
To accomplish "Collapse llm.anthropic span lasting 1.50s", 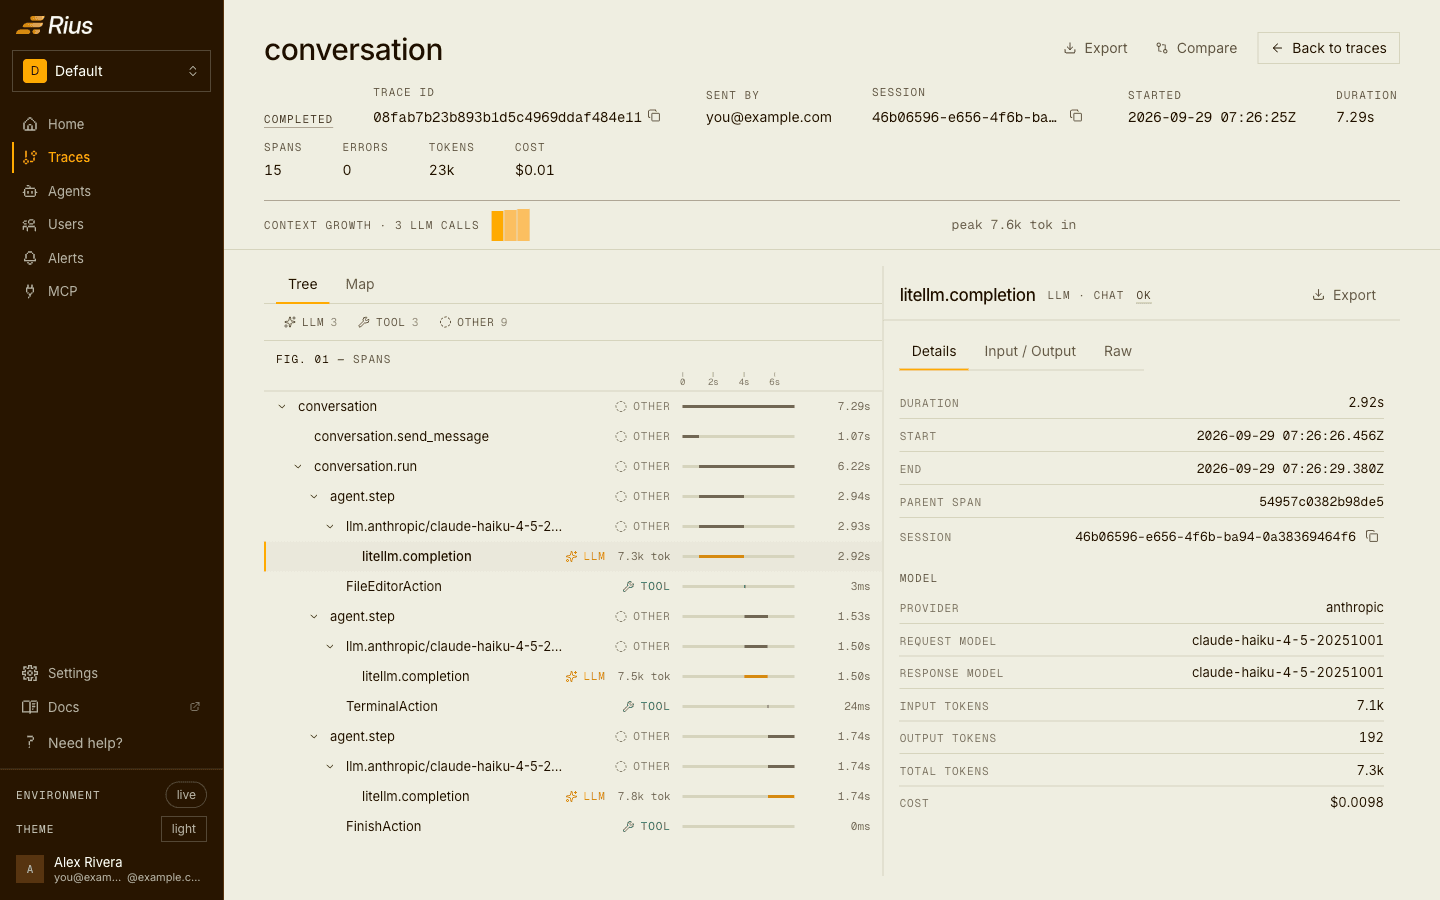I will (x=330, y=647).
